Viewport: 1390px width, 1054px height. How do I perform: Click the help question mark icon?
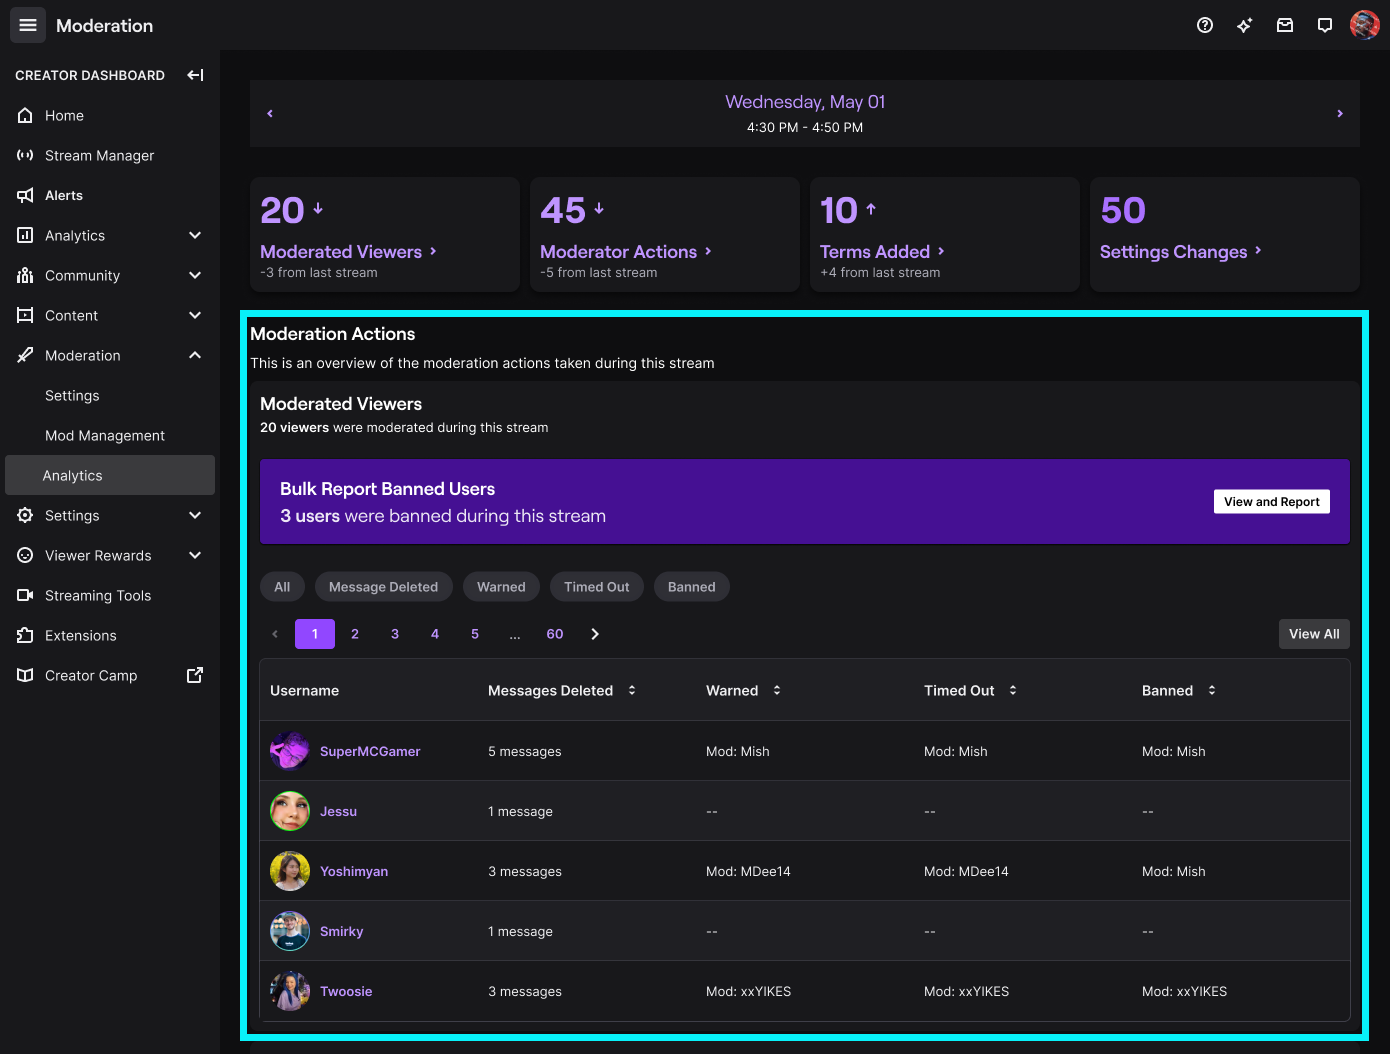pyautogui.click(x=1205, y=25)
